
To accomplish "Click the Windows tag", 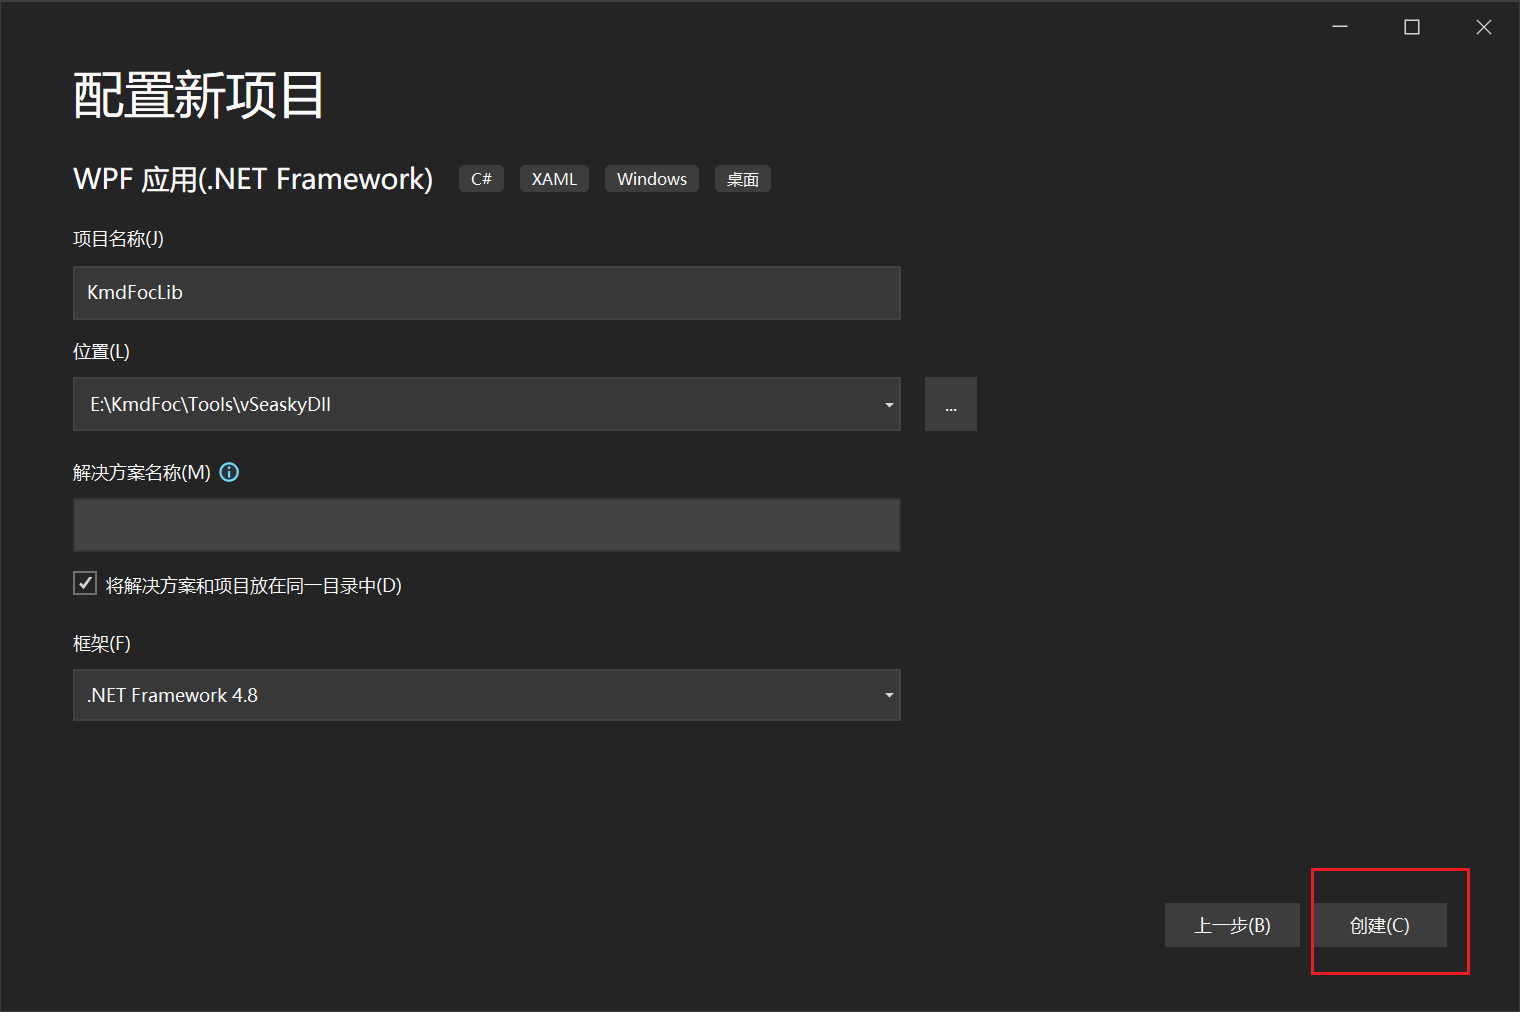I will point(652,179).
